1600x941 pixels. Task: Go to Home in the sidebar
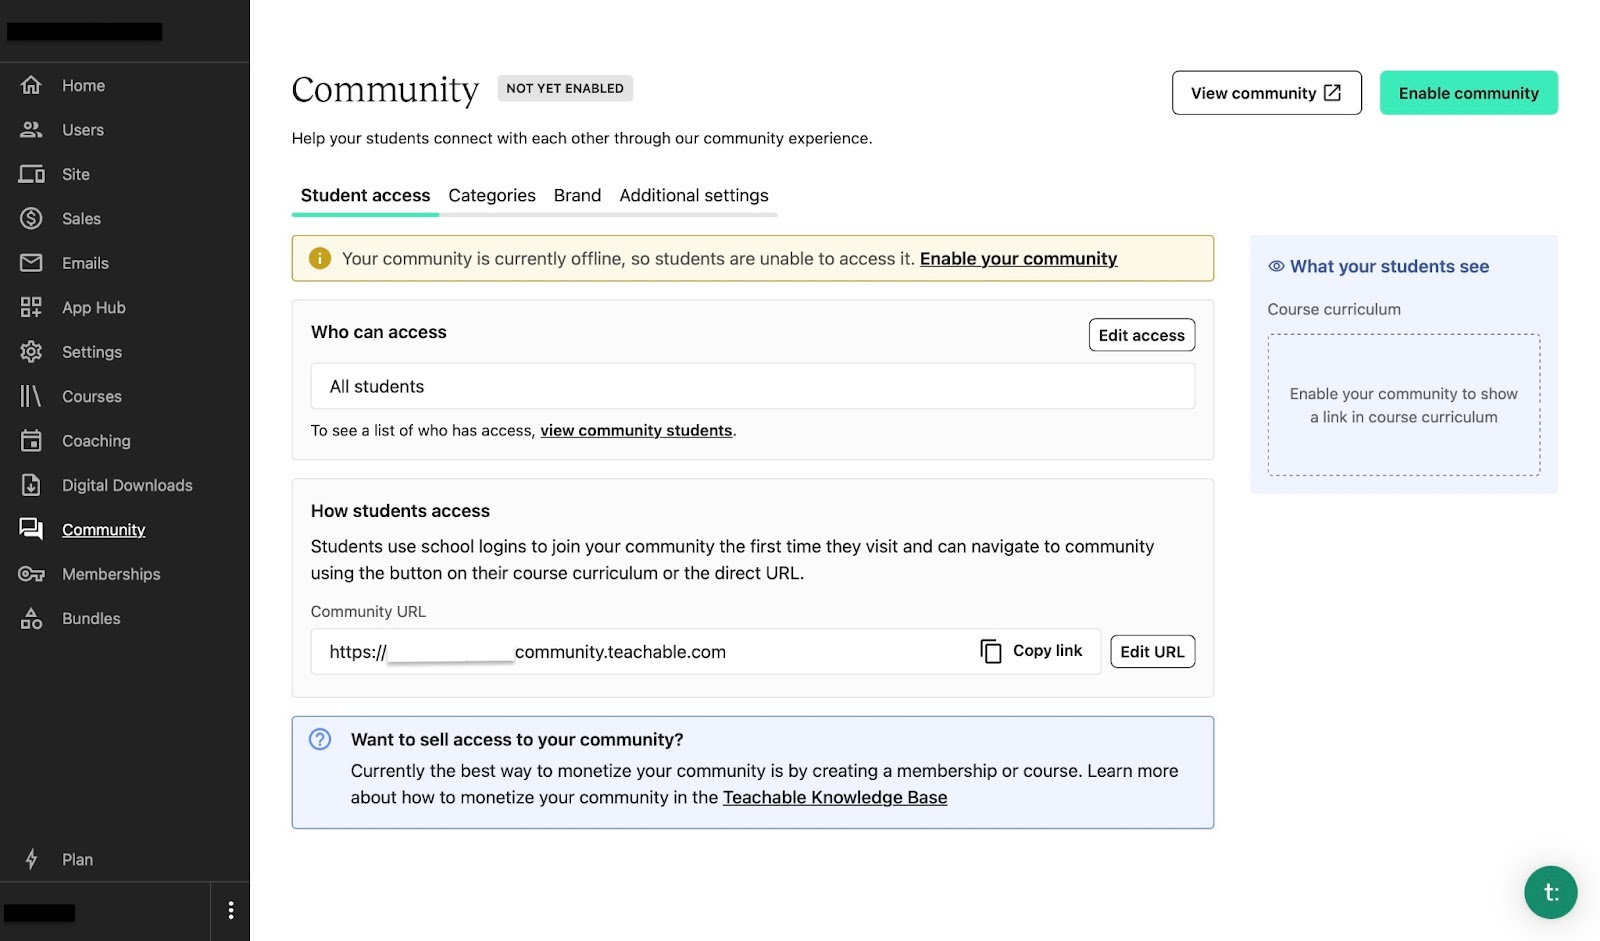(83, 85)
